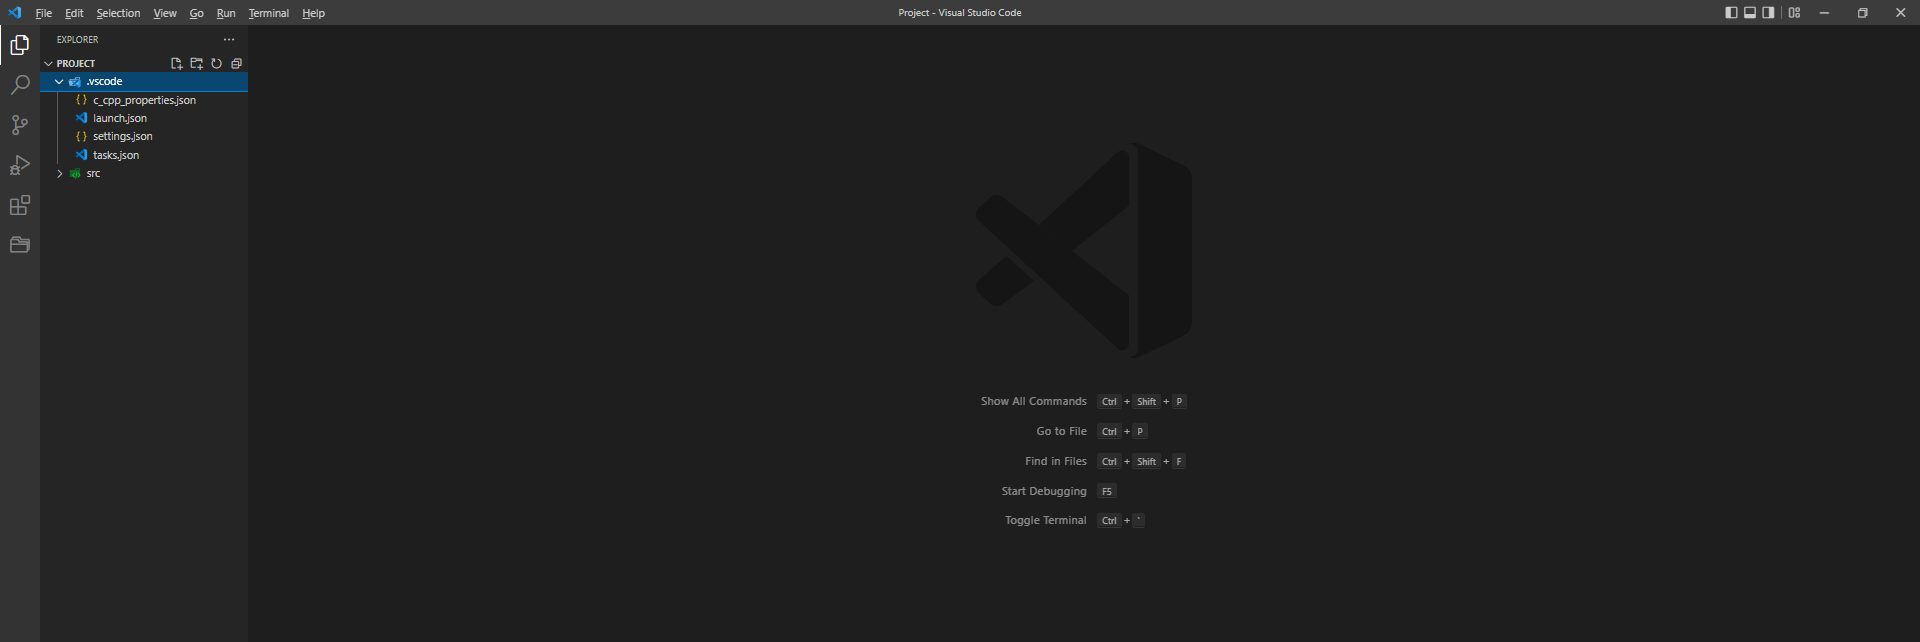Screen dimensions: 1920x642
Task: Open the Customize Layout control
Action: point(1795,13)
